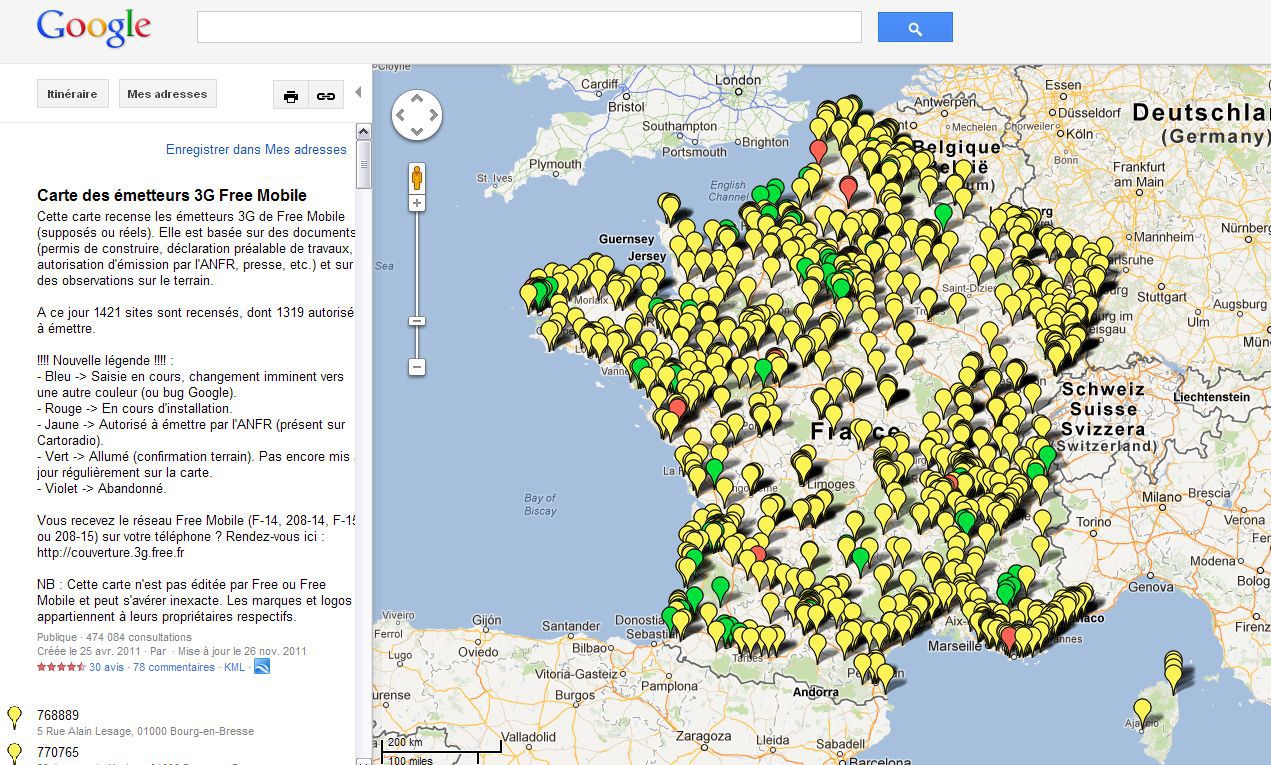Click the blue search magnifier button
The image size is (1271, 765).
click(x=914, y=28)
